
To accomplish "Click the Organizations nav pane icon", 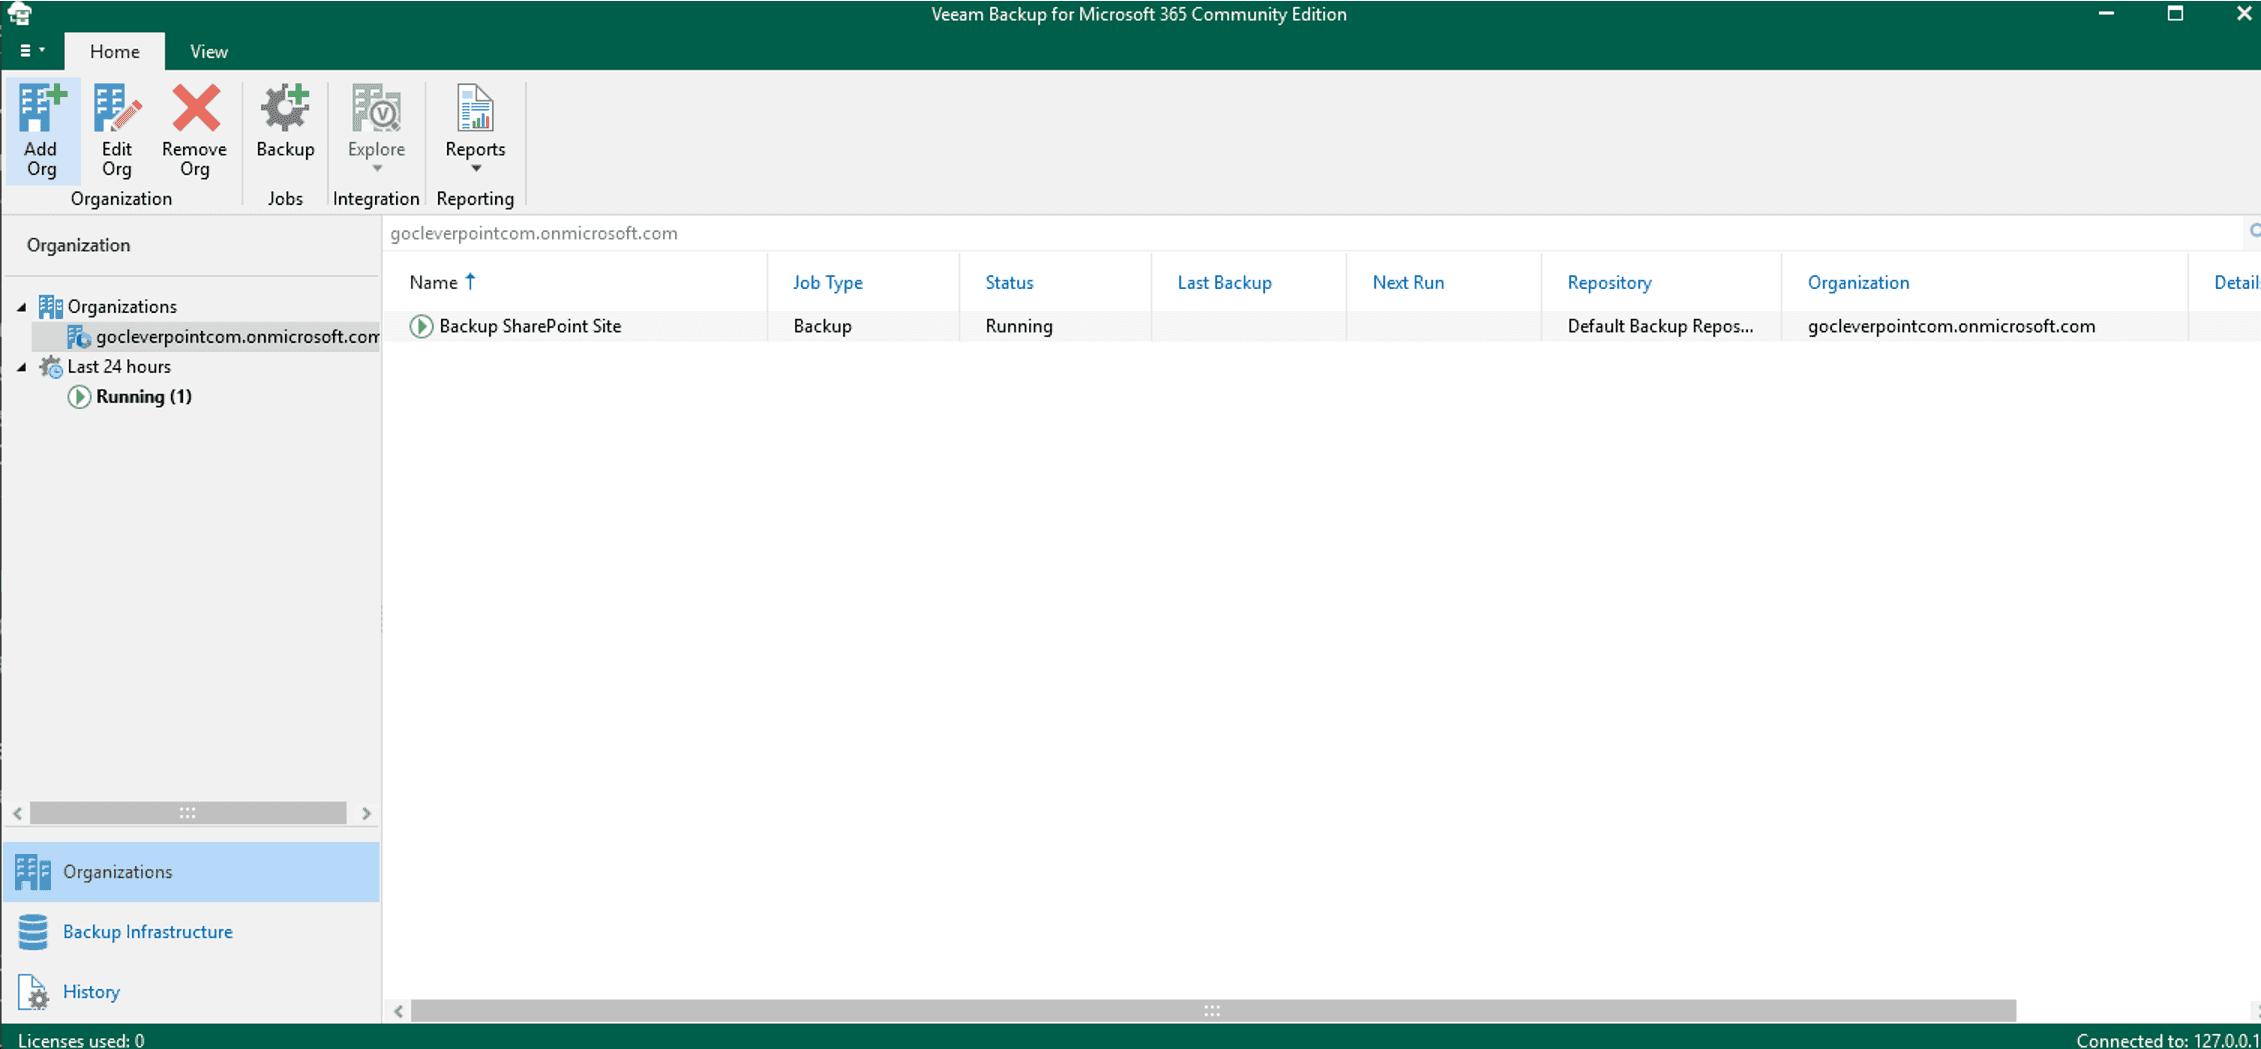I will pos(33,872).
